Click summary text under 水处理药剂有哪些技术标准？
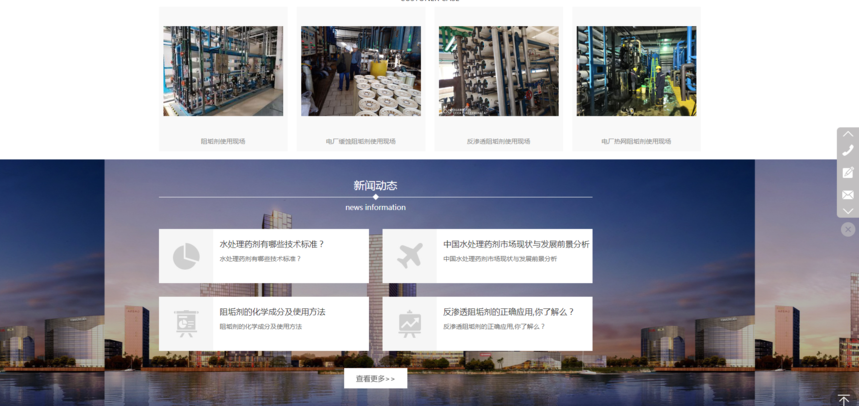The width and height of the screenshot is (859, 406). click(260, 259)
